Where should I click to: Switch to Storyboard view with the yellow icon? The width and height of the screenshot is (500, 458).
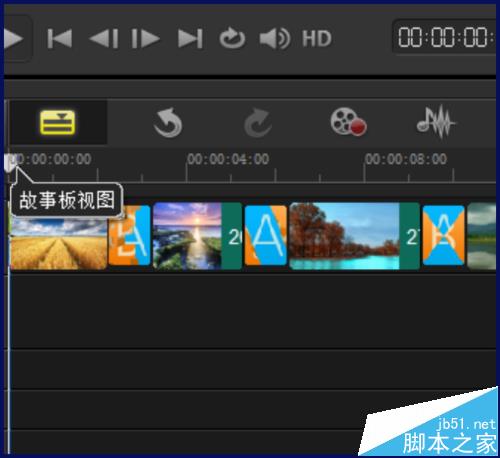coord(58,122)
